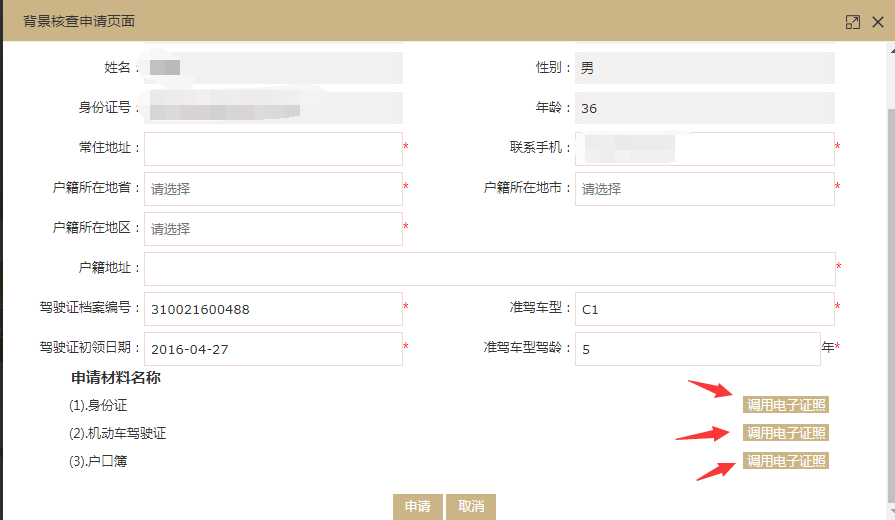Click the 驾驶证档案编号 field

[x=273, y=309]
